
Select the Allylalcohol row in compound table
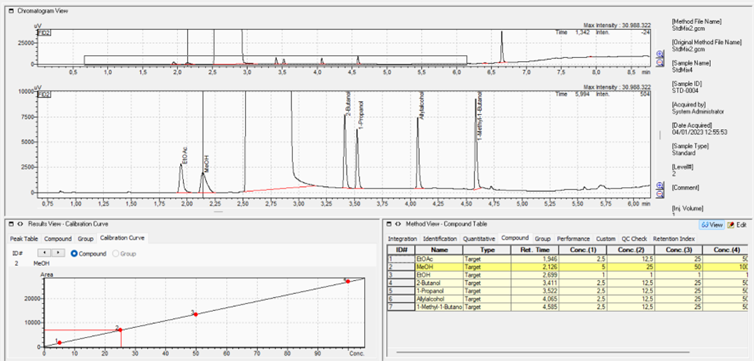(567, 299)
